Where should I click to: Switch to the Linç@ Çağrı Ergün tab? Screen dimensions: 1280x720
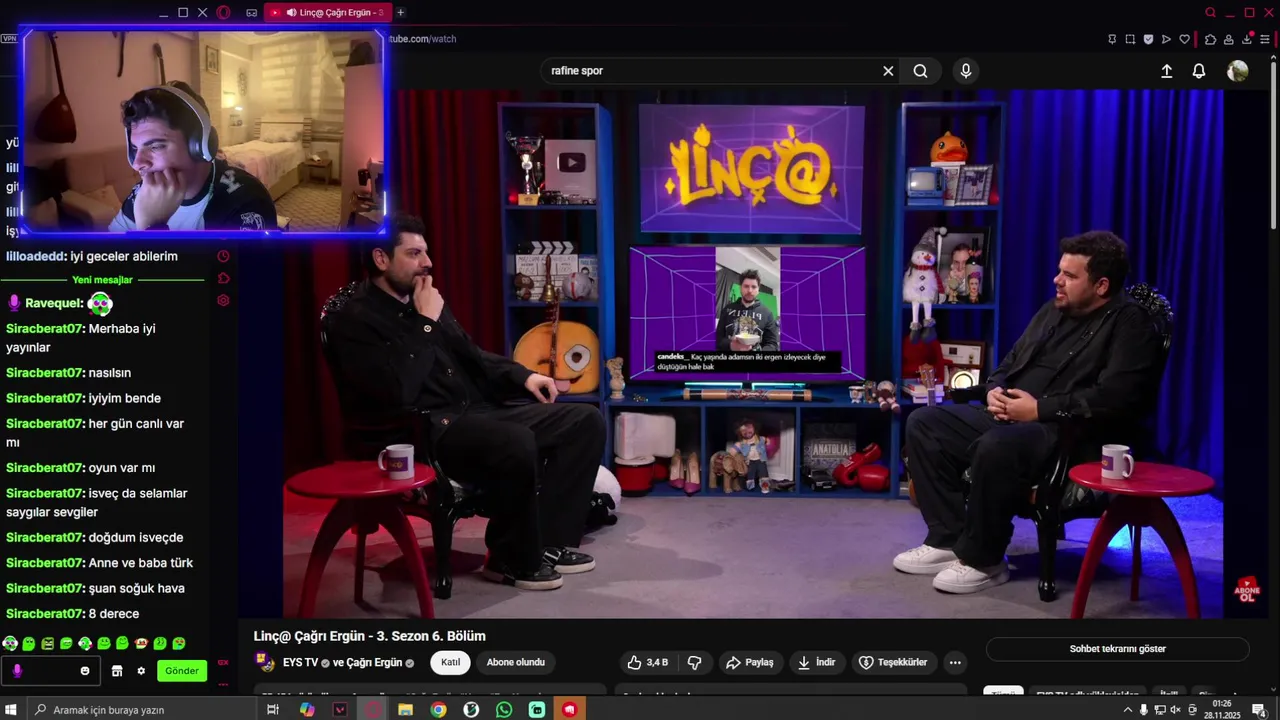(x=328, y=12)
